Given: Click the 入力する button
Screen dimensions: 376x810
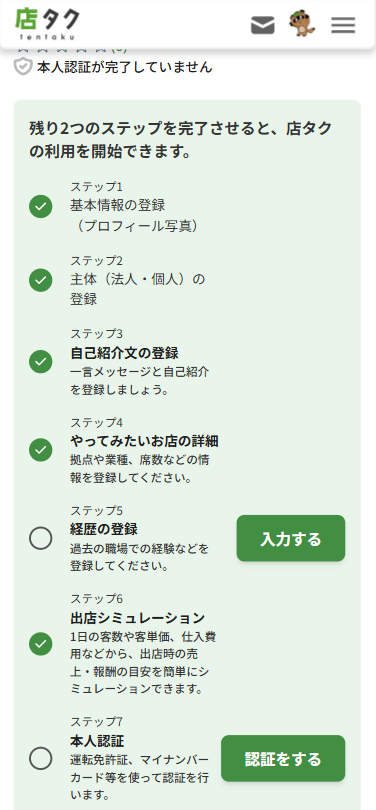Looking at the screenshot, I should tap(291, 538).
